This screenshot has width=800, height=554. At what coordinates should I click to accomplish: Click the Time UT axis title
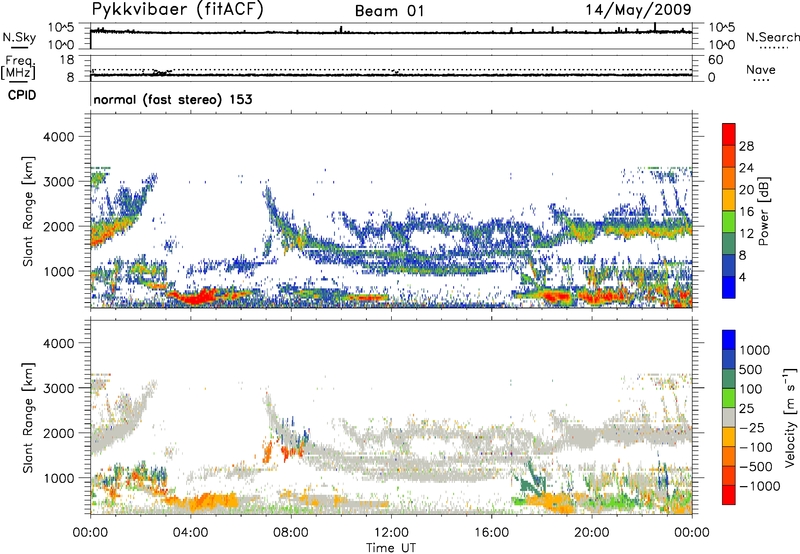(391, 548)
